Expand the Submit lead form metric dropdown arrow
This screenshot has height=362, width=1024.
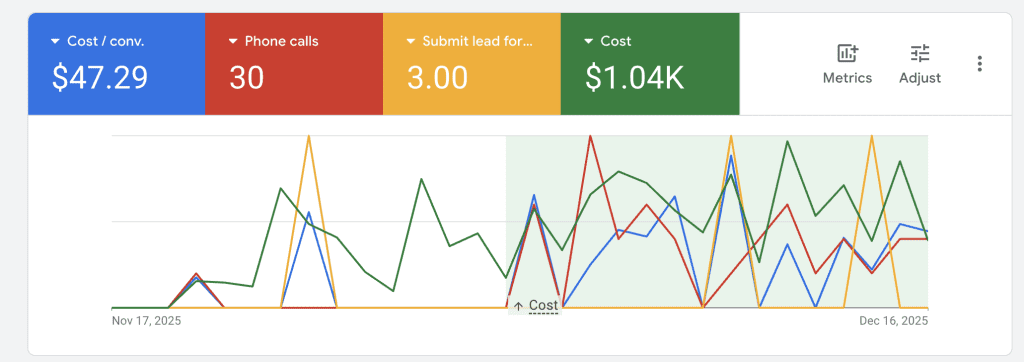tap(411, 41)
